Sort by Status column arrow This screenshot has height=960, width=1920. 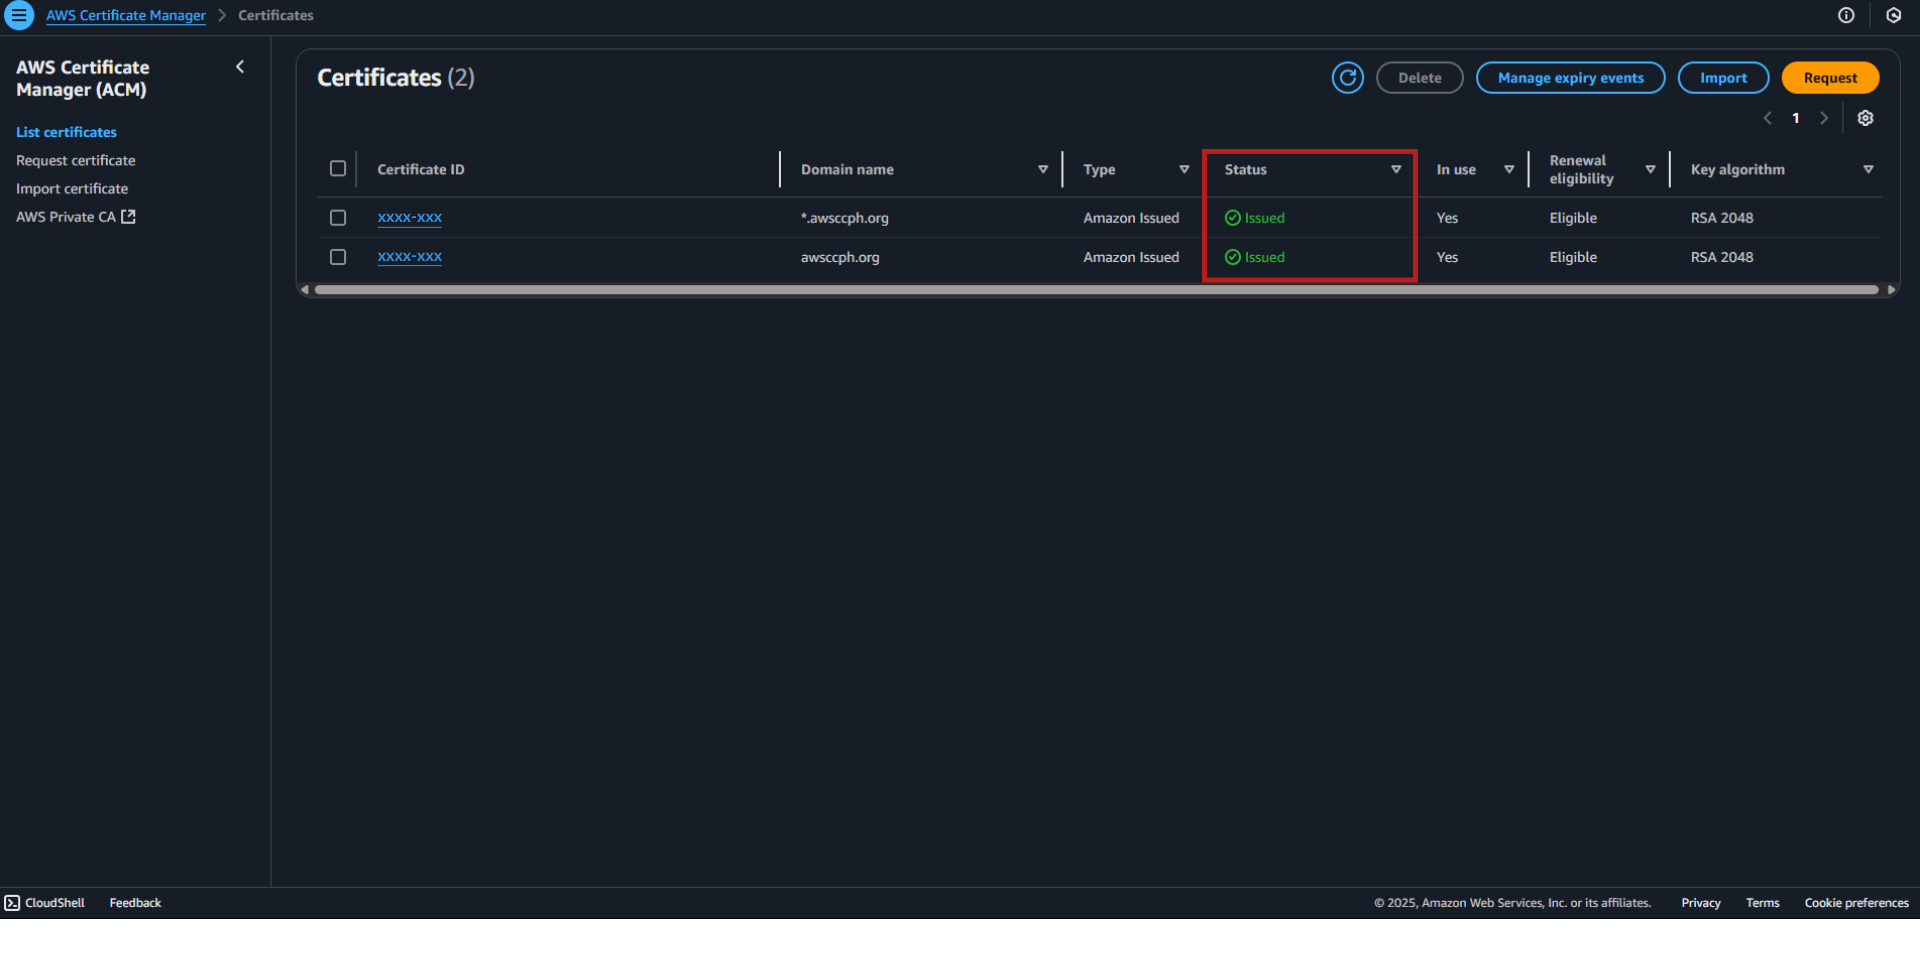pos(1396,169)
